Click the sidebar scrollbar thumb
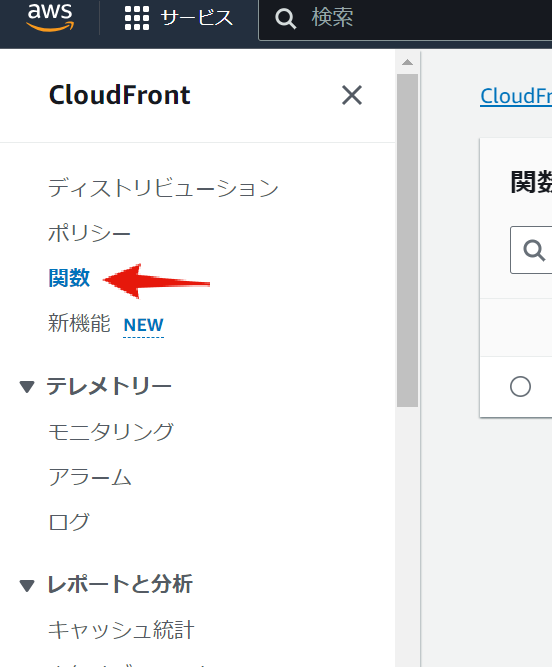 tap(407, 240)
